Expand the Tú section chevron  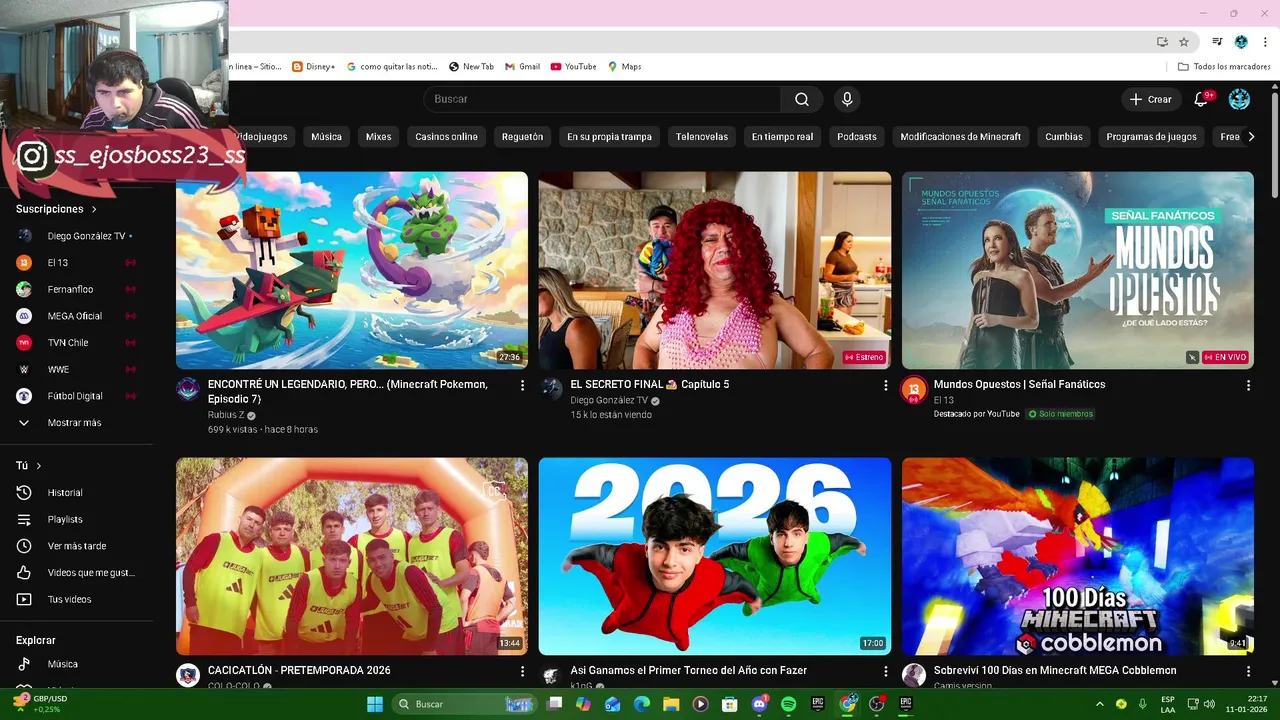(x=39, y=466)
